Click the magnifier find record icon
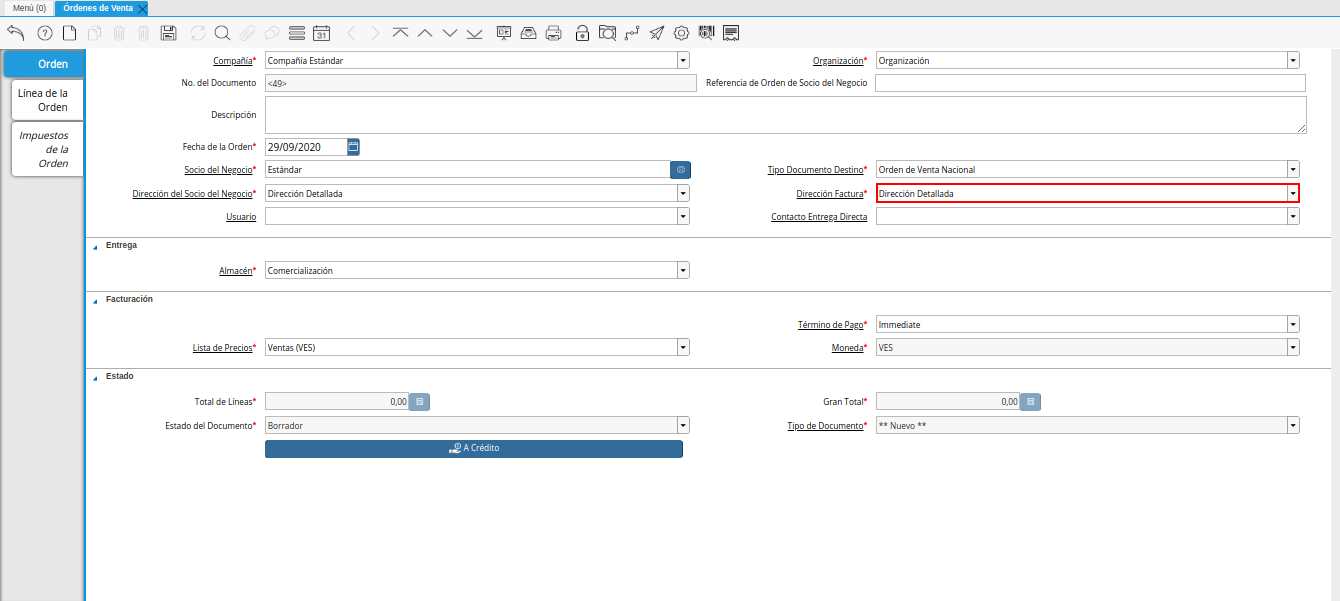Viewport: 1340px width, 601px height. click(x=222, y=33)
